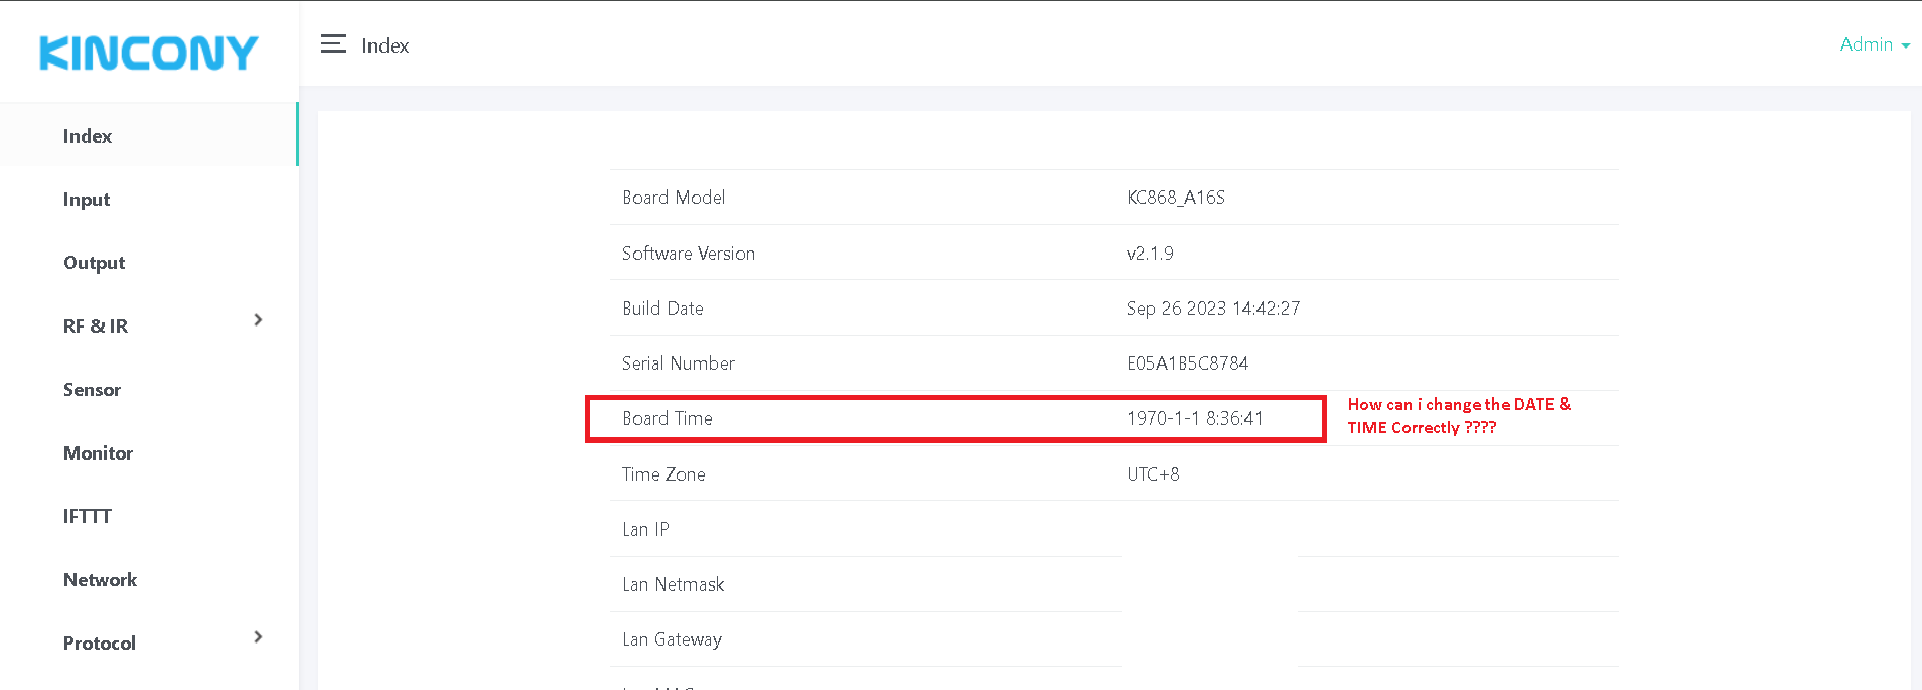Click the Time Zone UTC+8 value

[1153, 475]
